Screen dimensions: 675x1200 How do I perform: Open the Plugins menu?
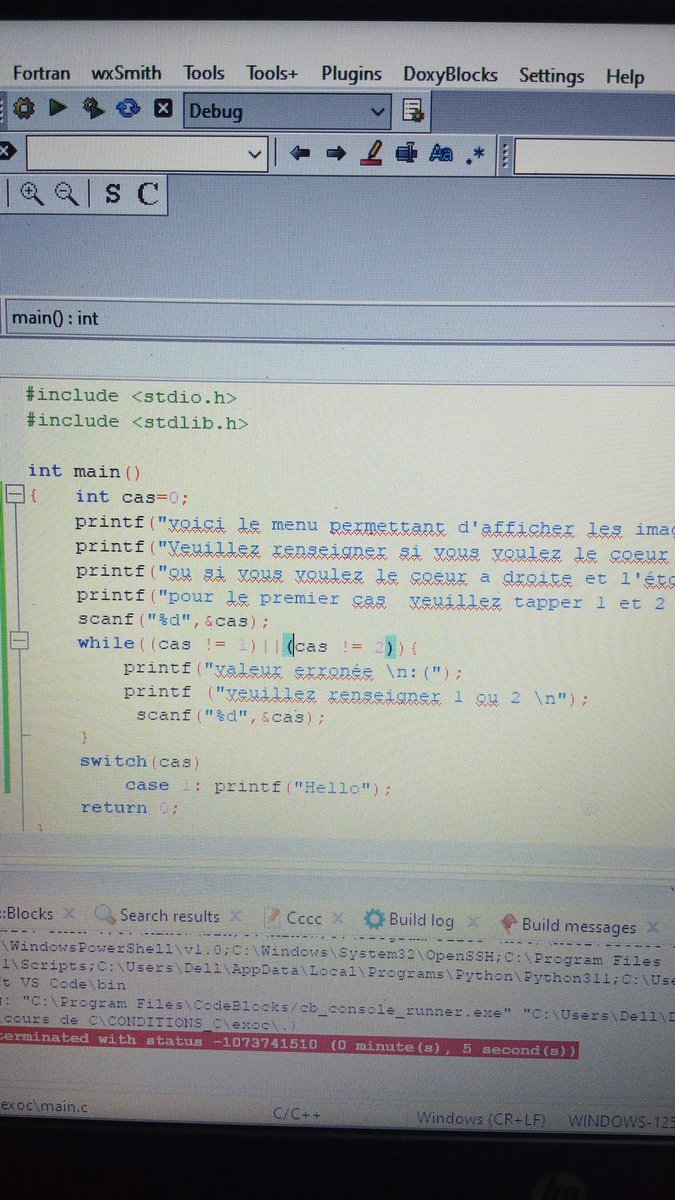(352, 74)
